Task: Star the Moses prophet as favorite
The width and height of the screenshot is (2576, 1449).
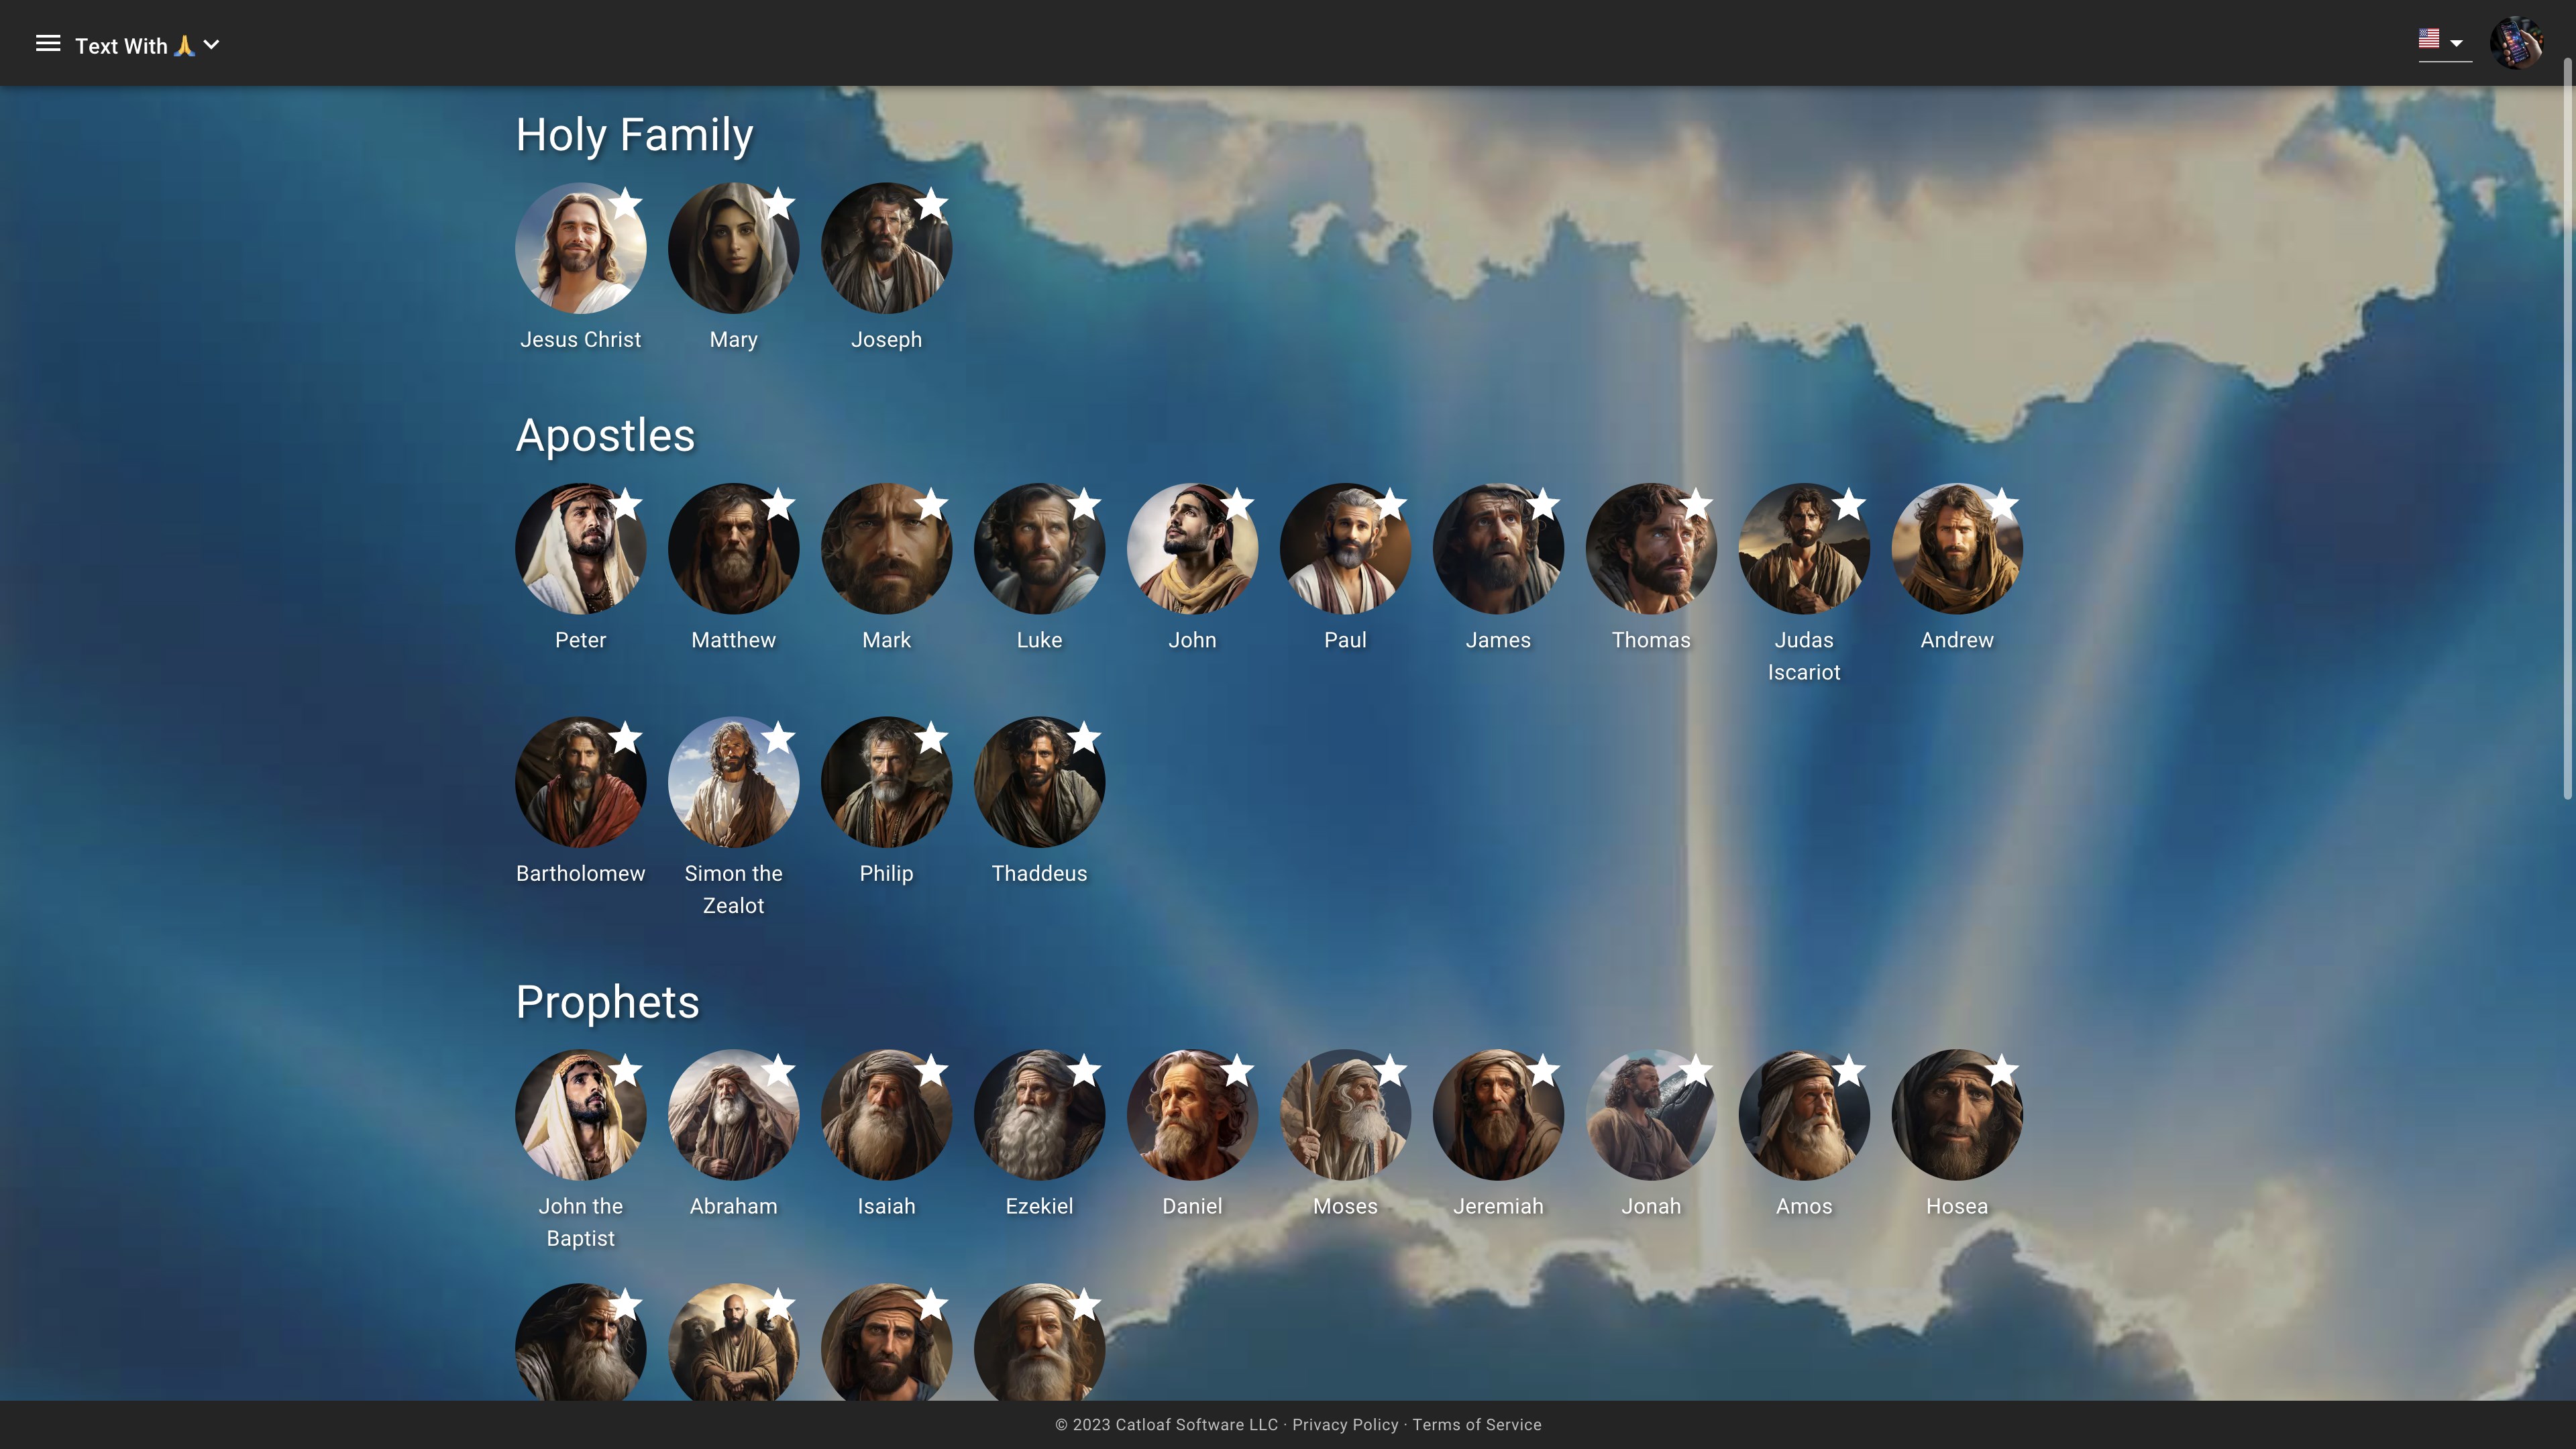Action: [1390, 1071]
